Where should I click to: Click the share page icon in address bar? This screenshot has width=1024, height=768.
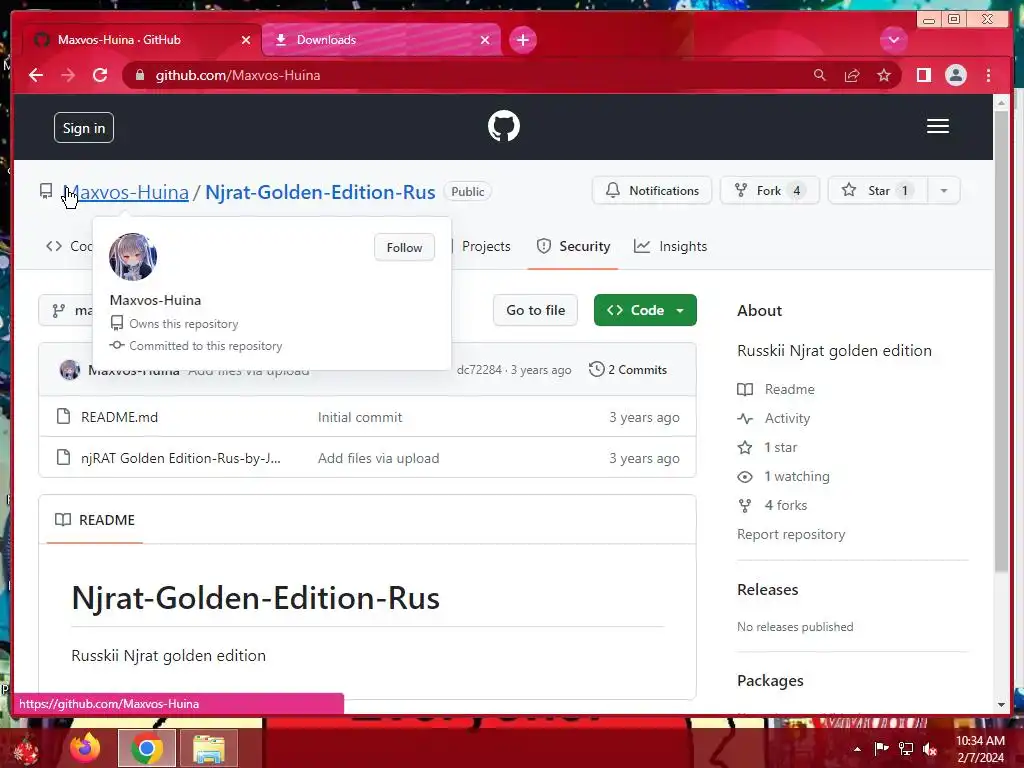click(x=852, y=75)
